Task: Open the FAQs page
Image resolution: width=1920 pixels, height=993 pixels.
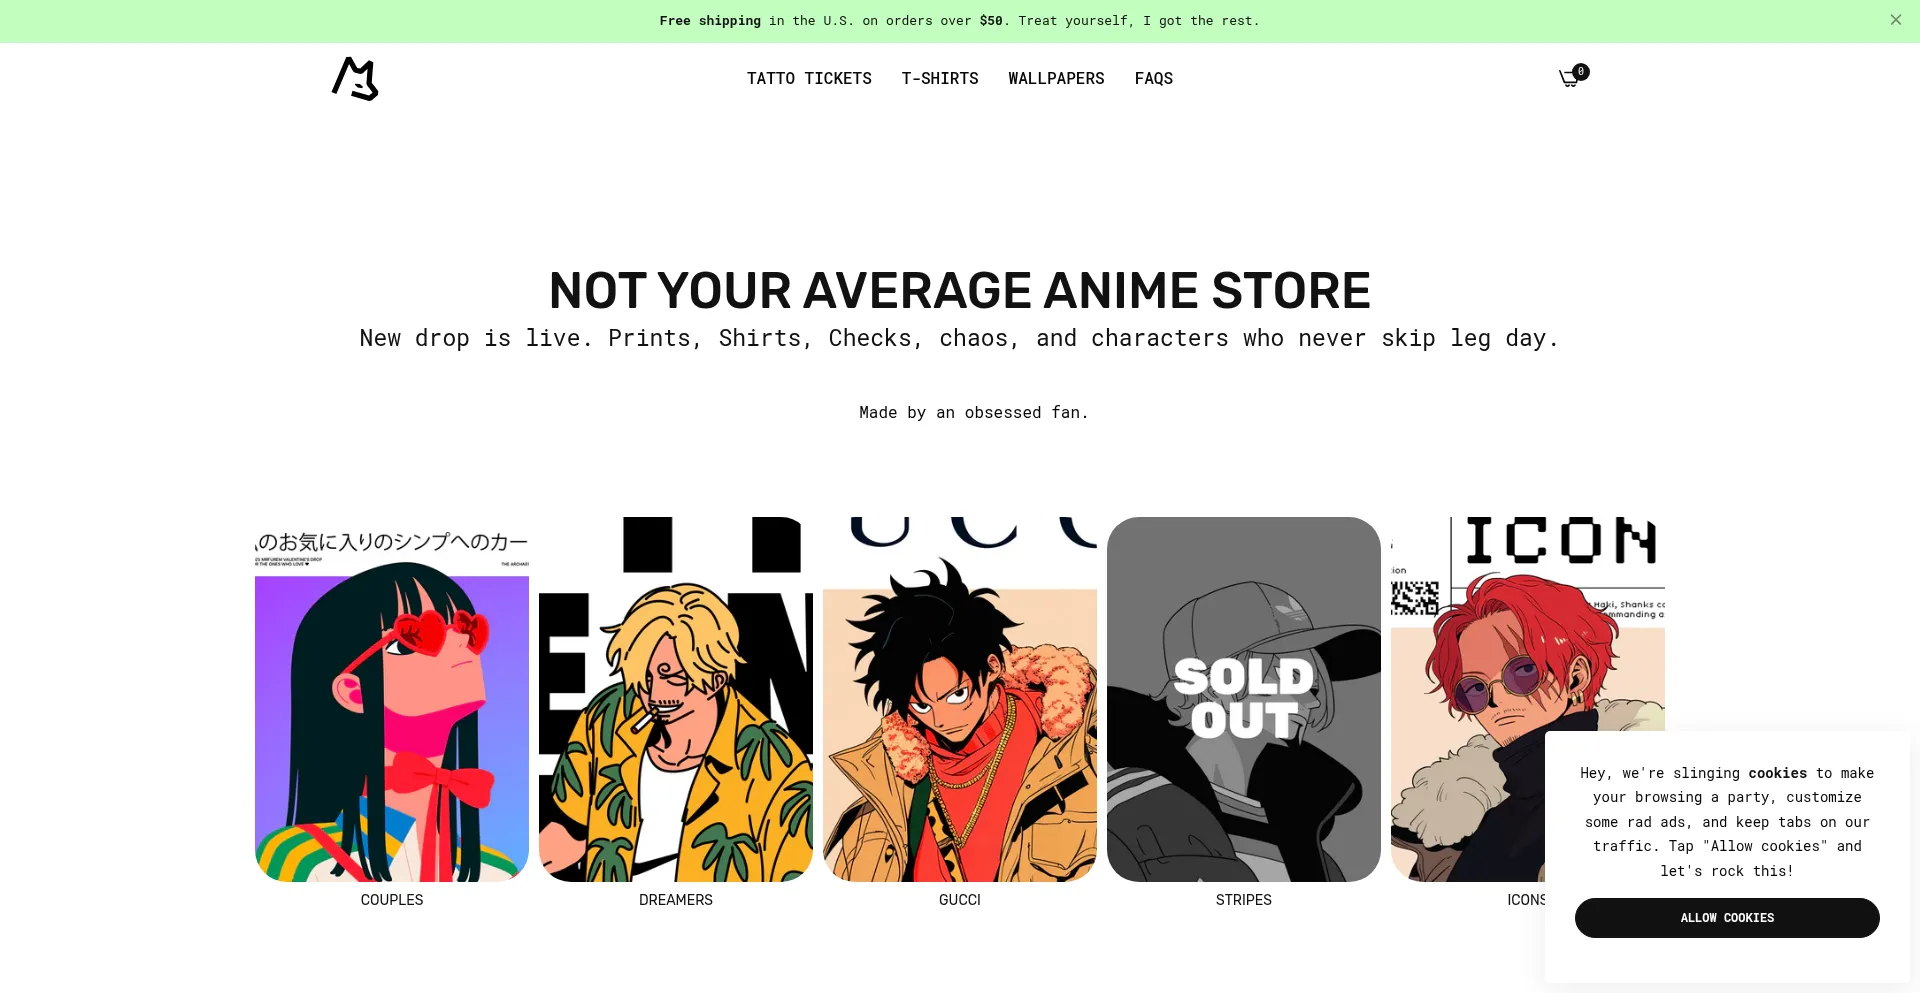Action: [1153, 78]
